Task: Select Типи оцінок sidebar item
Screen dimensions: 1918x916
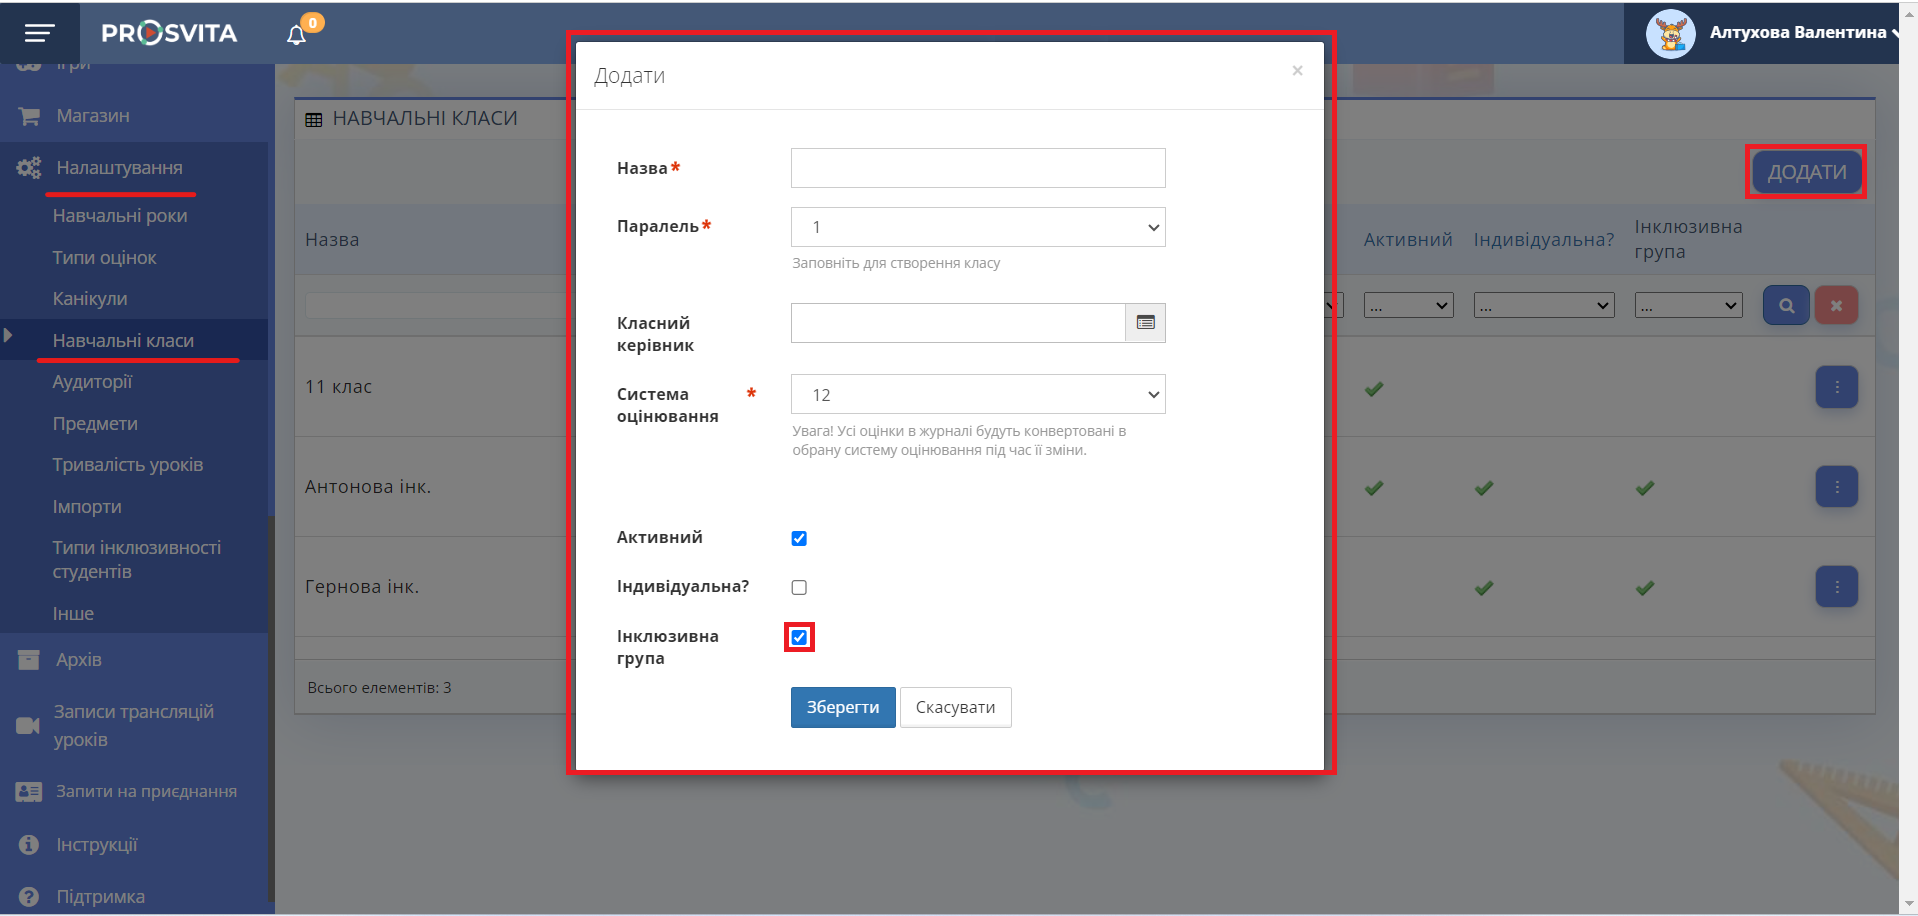Action: pyautogui.click(x=104, y=258)
